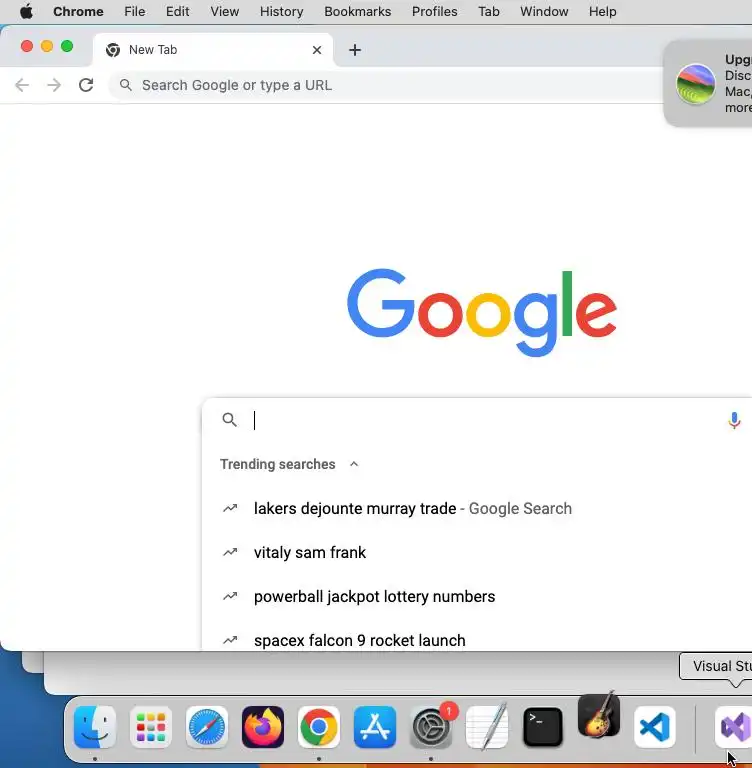Viewport: 752px width, 768px height.
Task: Open the Apple menu
Action: [x=26, y=11]
